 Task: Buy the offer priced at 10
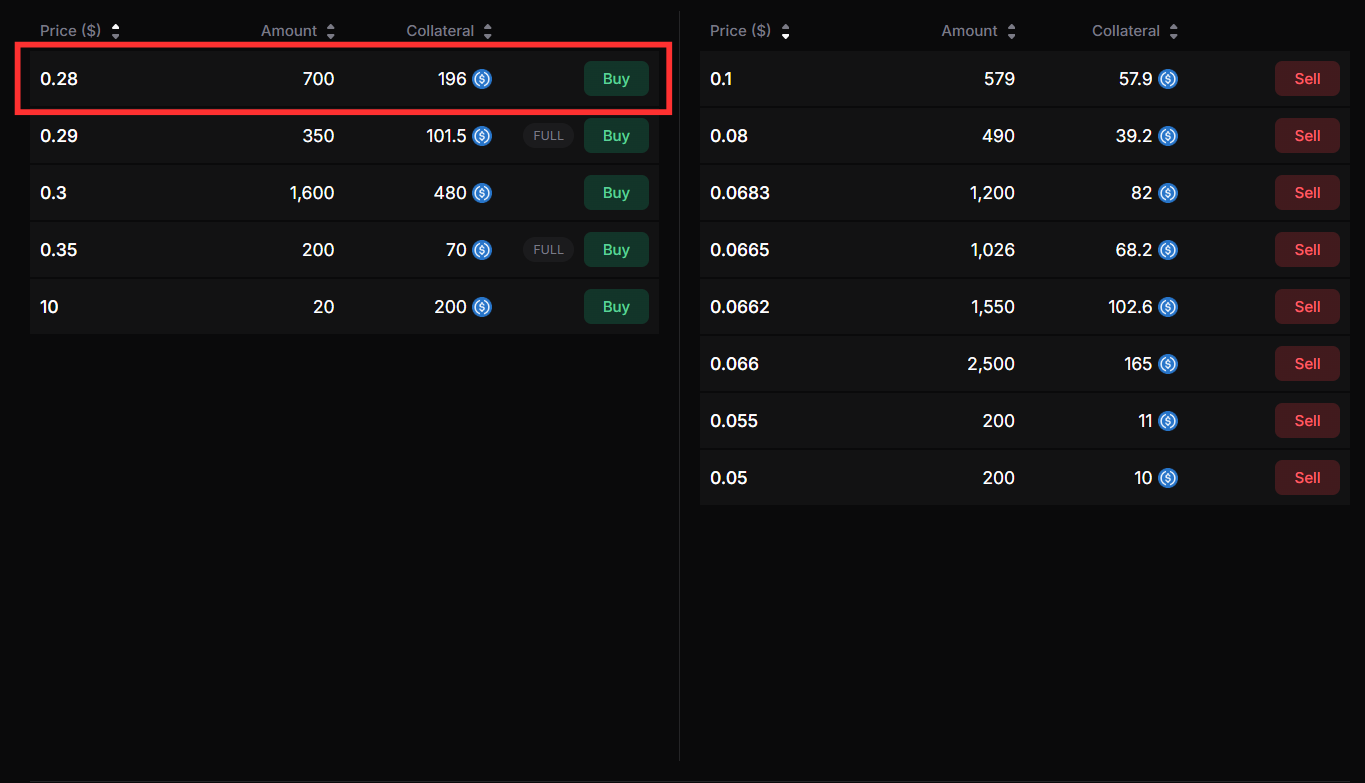tap(616, 307)
